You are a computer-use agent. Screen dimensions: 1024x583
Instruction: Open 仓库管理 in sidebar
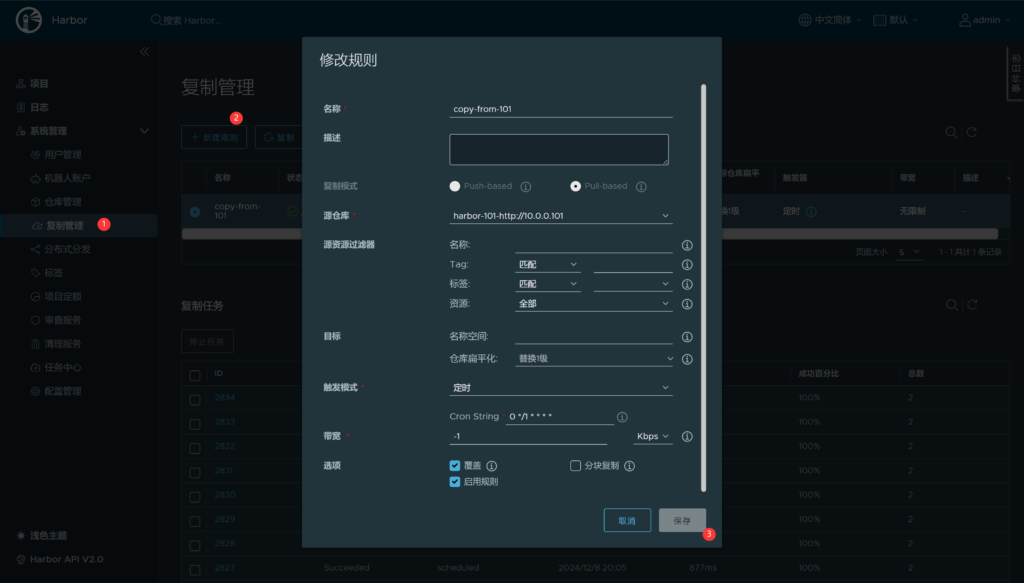point(63,202)
